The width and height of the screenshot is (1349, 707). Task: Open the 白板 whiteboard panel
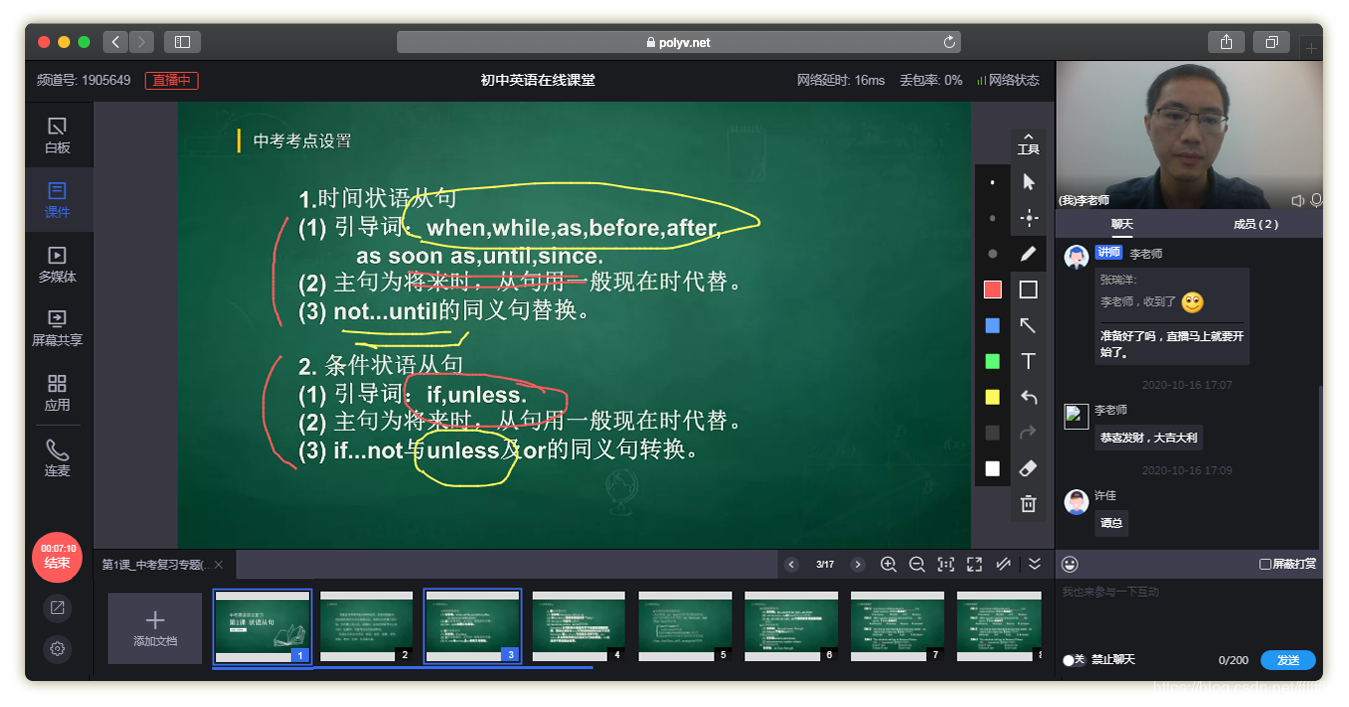coord(57,134)
